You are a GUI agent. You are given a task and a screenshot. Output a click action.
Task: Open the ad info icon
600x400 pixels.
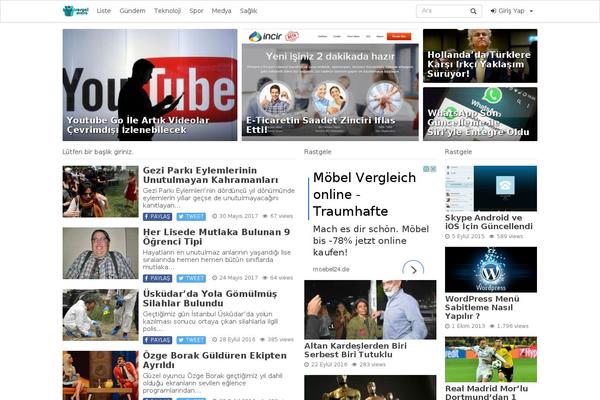tap(426, 169)
